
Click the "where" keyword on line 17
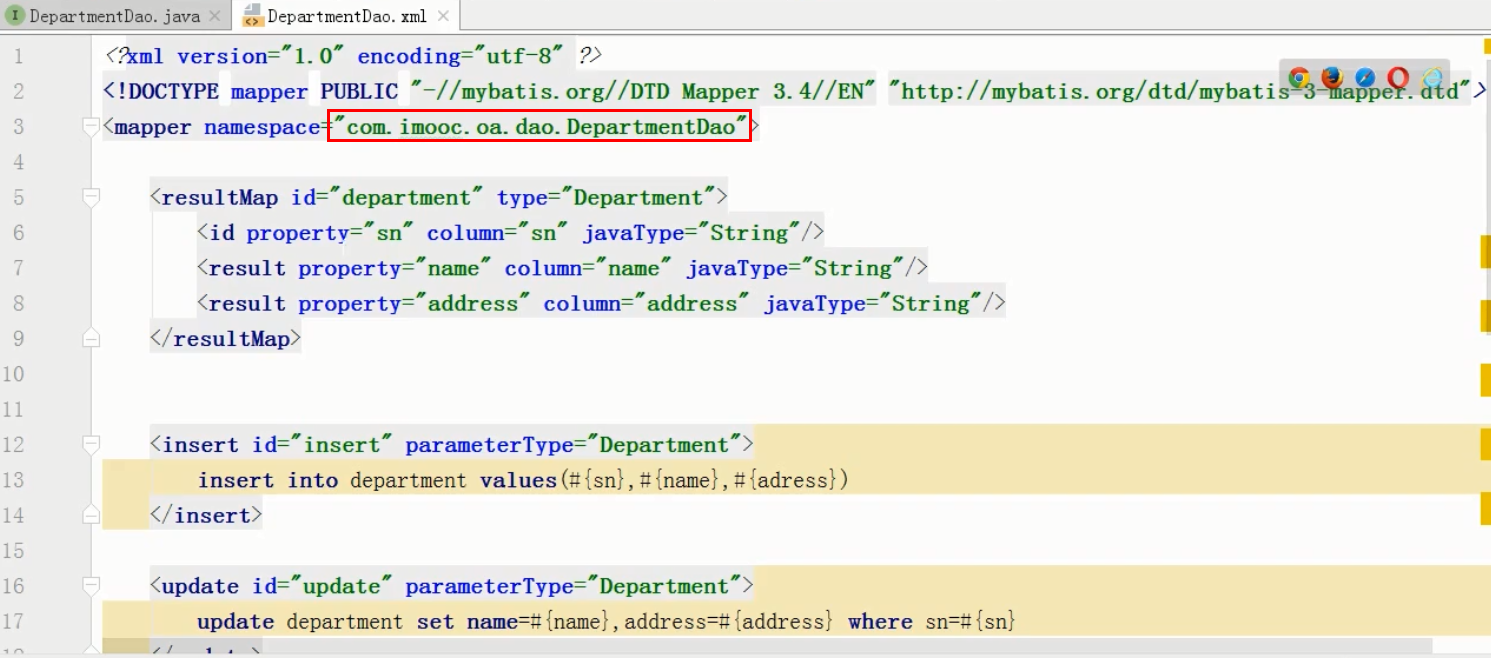point(880,622)
